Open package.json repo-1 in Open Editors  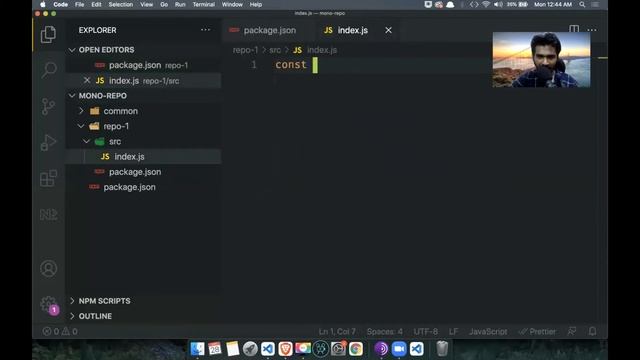coord(144,65)
